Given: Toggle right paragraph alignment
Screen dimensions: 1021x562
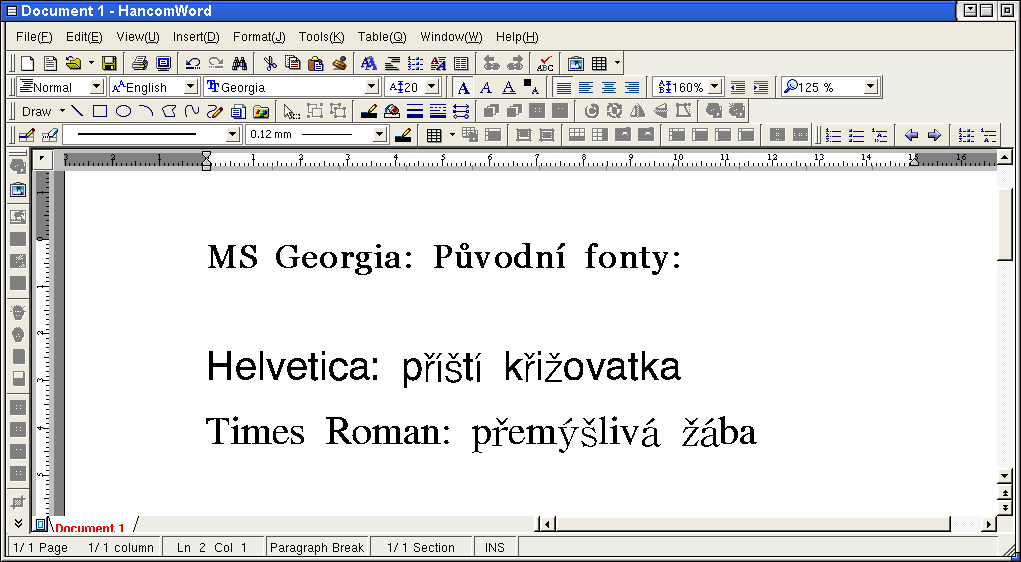Looking at the screenshot, I should click(x=632, y=87).
